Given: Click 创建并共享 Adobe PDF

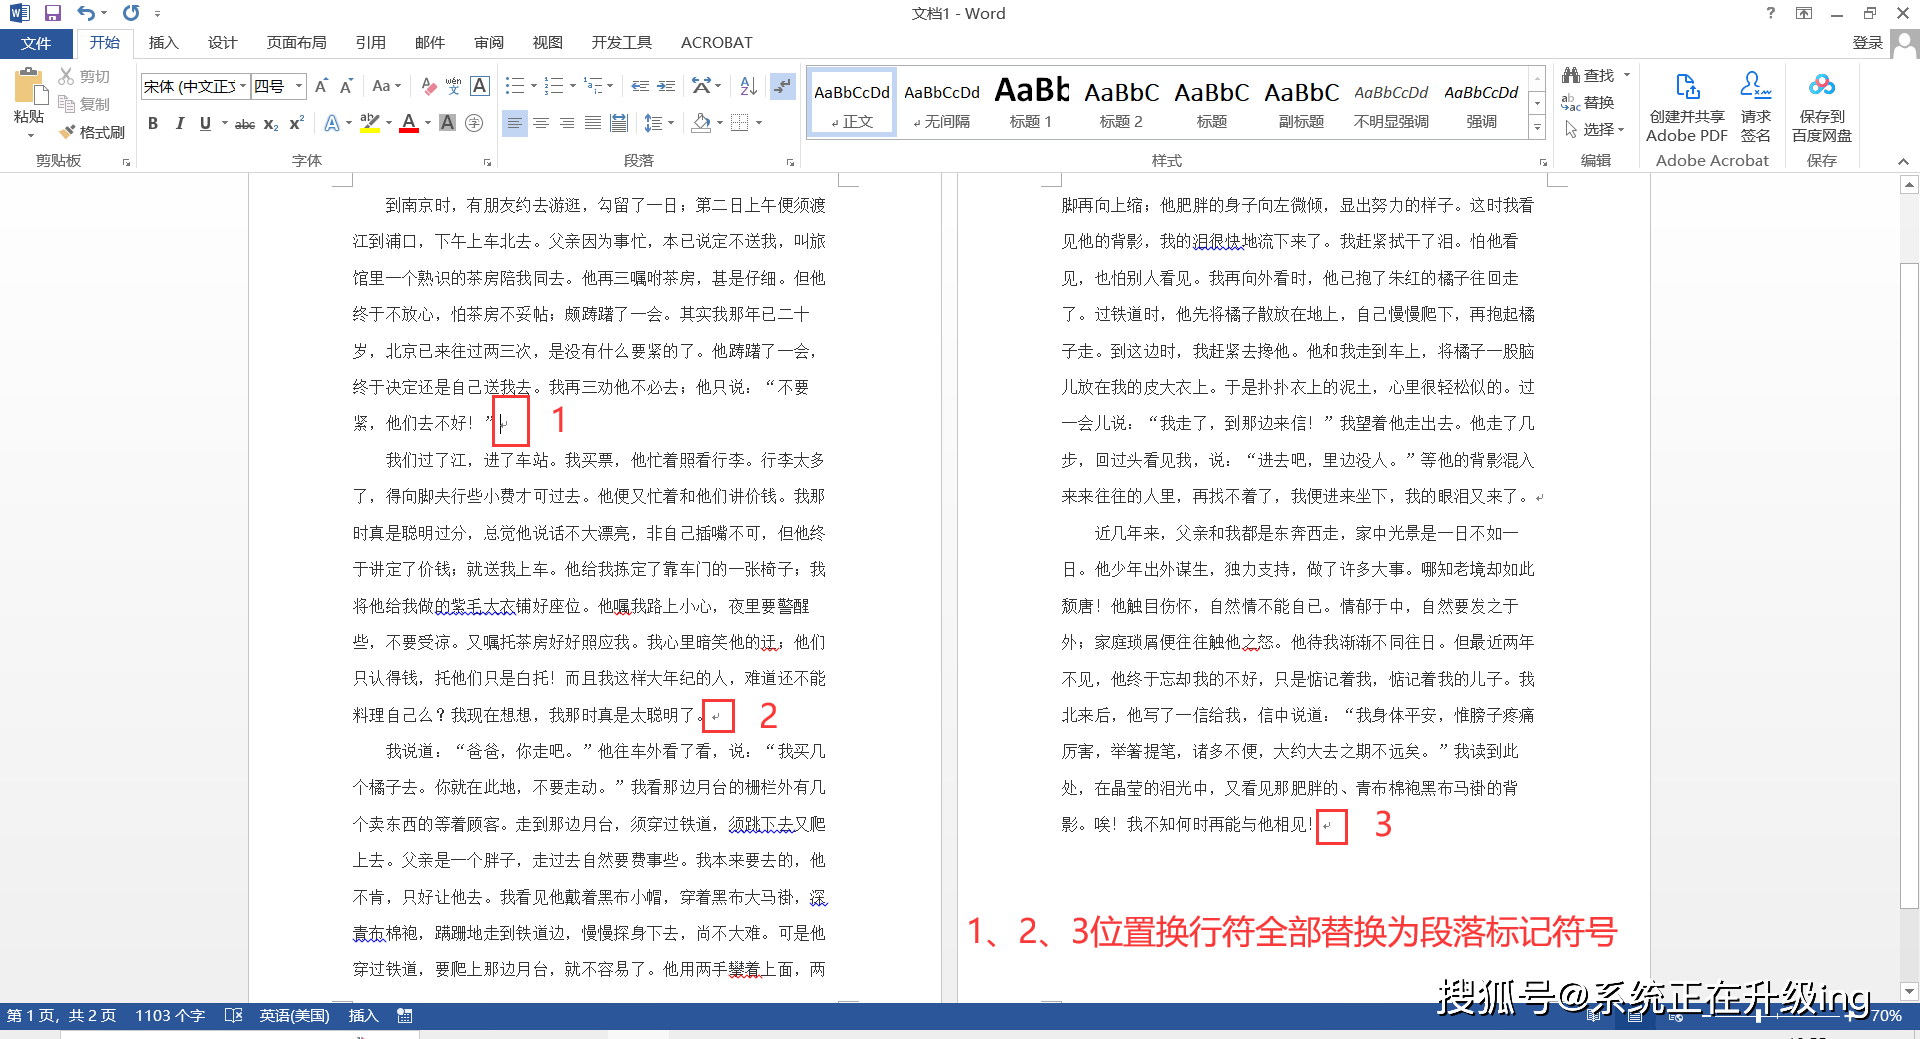Looking at the screenshot, I should tap(1687, 108).
